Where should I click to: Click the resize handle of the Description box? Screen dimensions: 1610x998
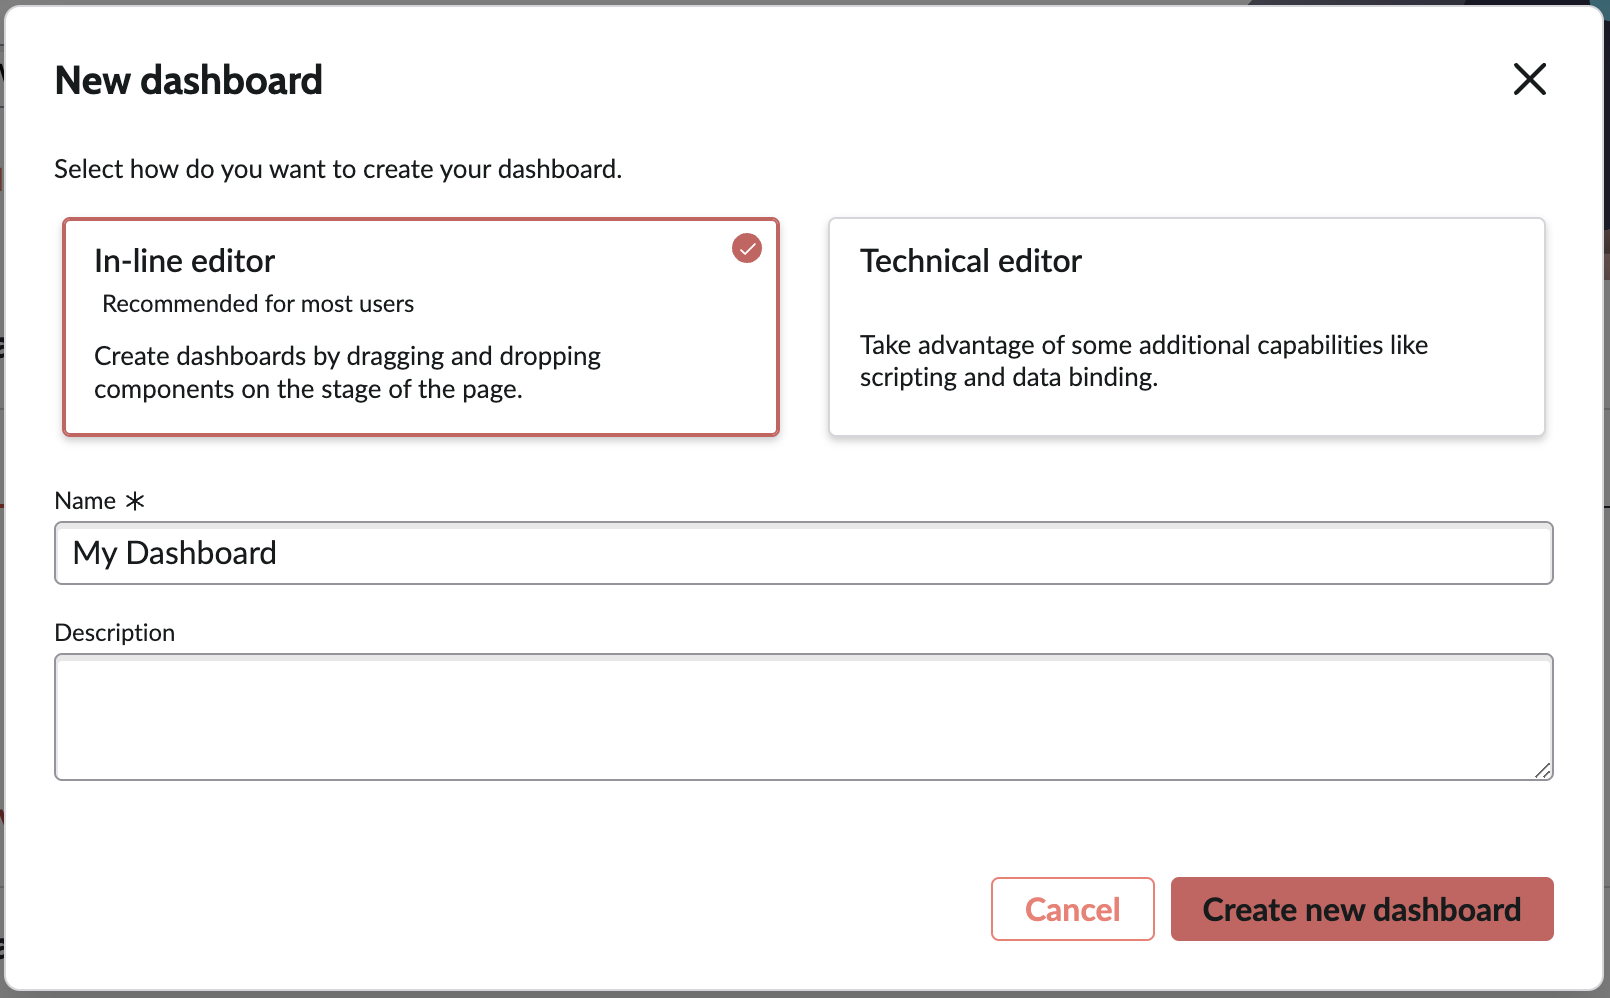[x=1543, y=772]
